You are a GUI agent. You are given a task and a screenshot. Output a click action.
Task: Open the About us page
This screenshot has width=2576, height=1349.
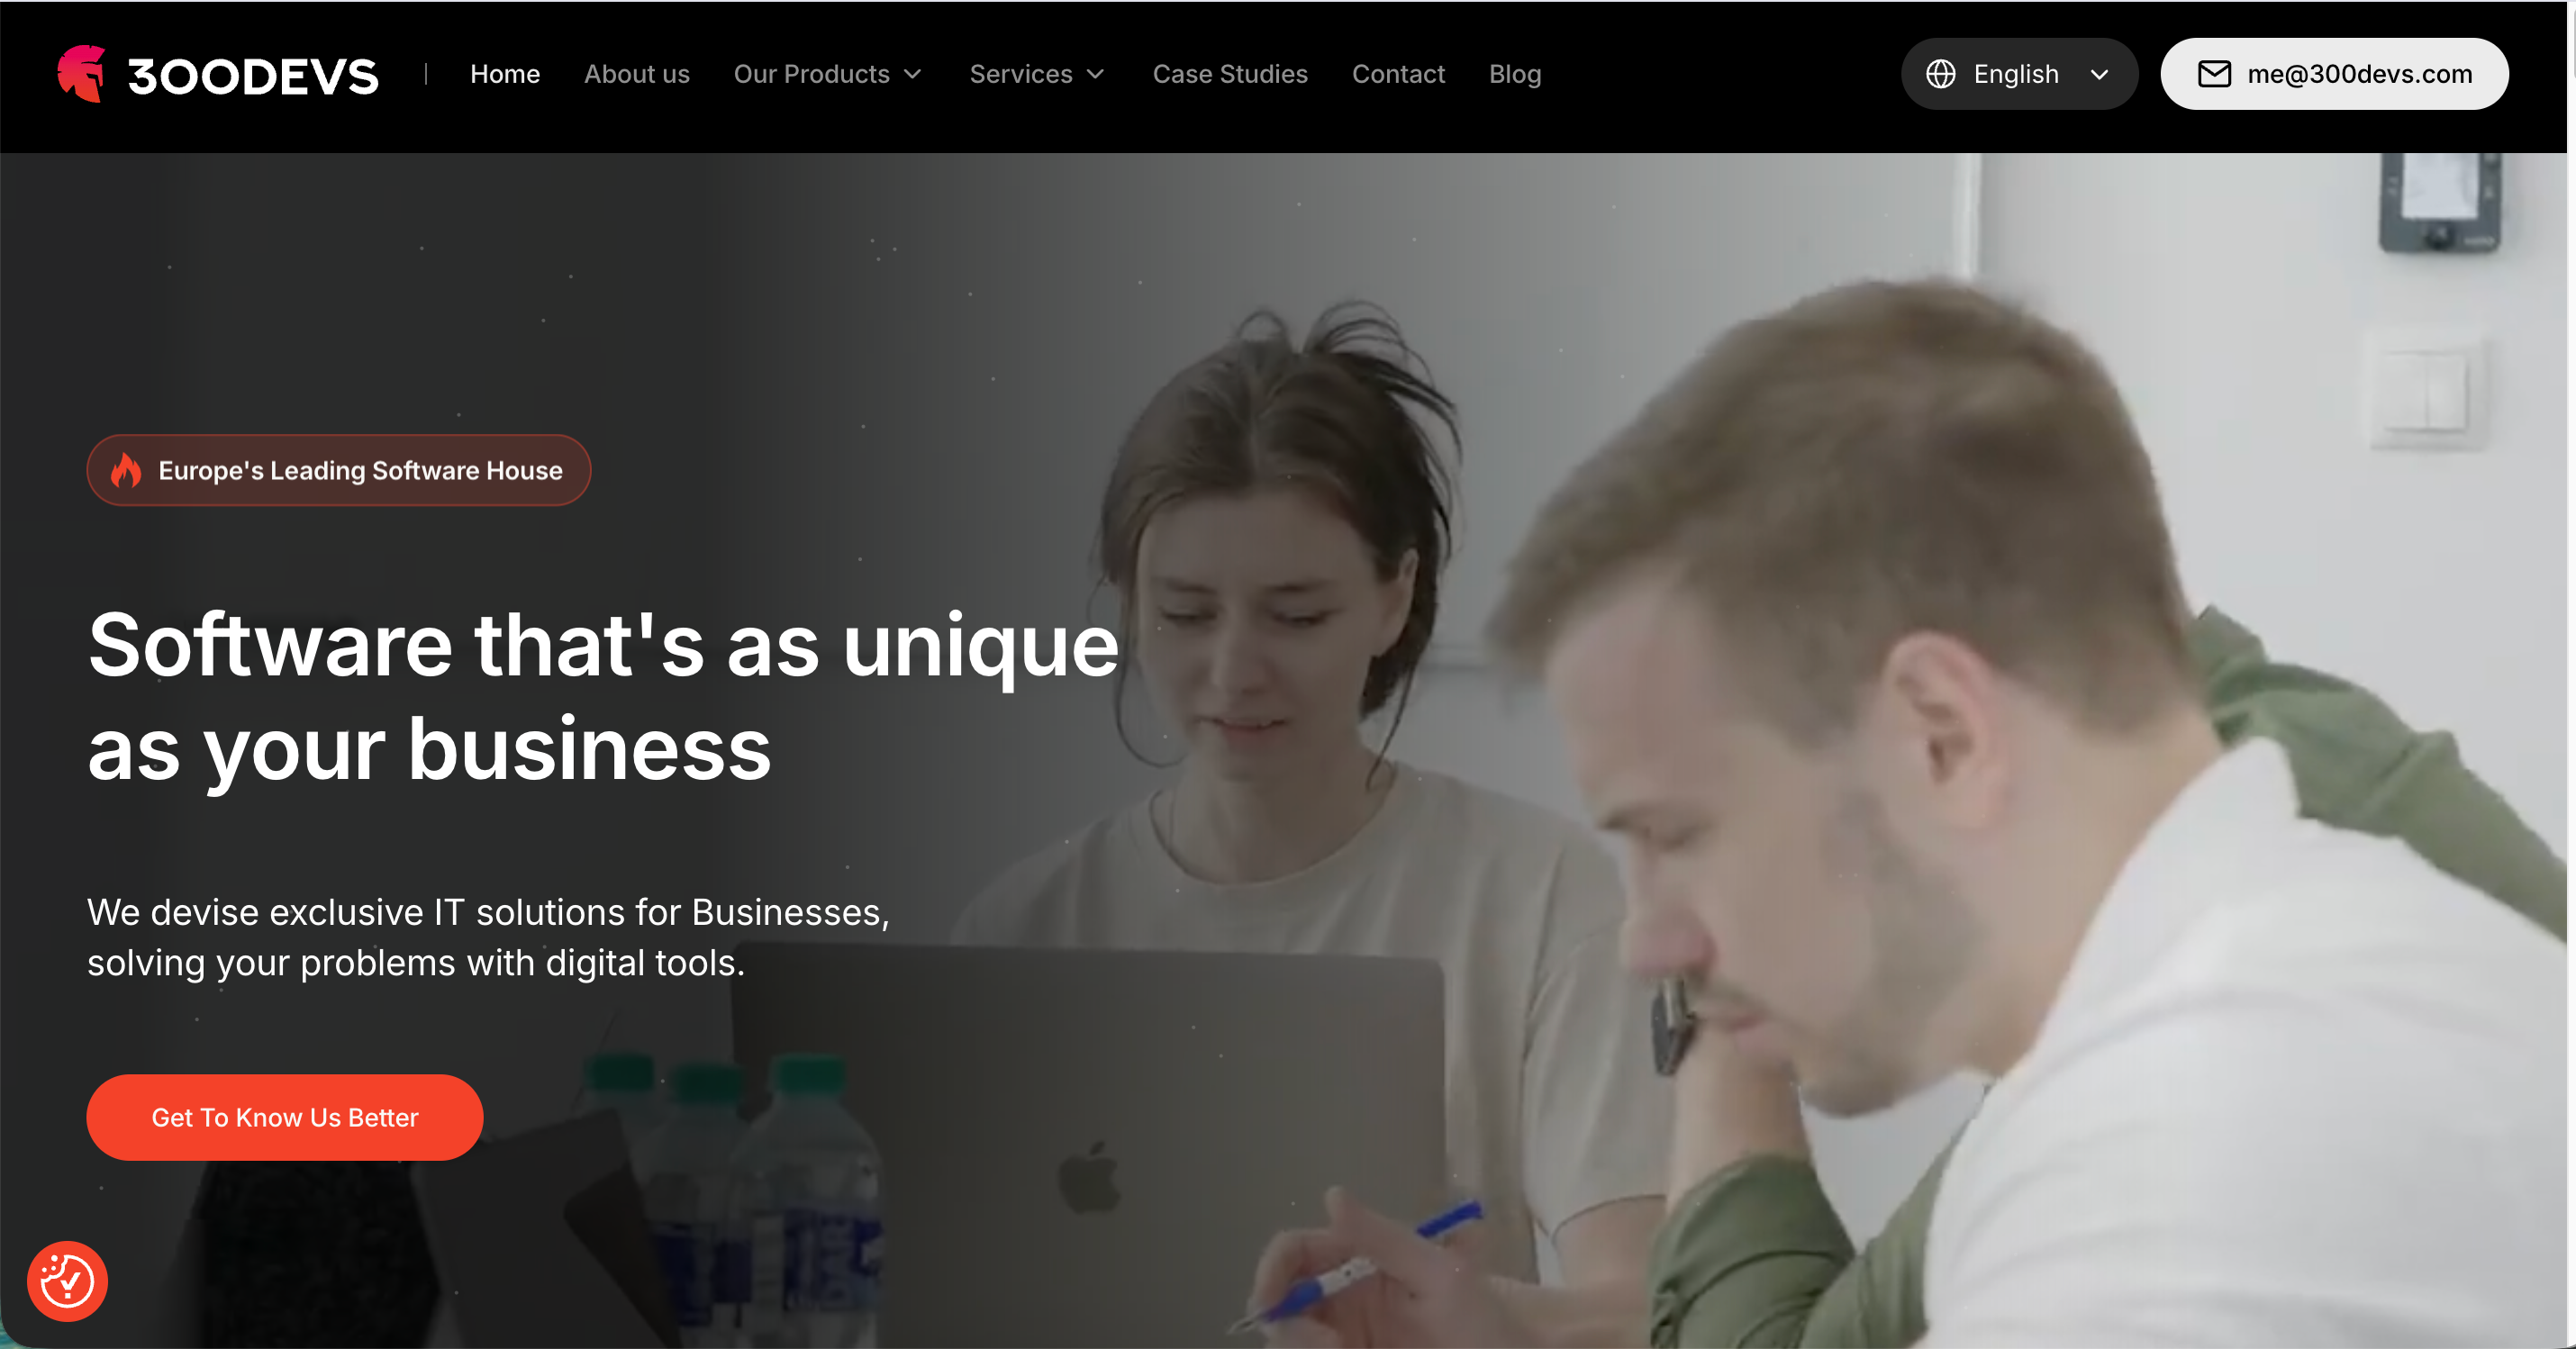(x=637, y=74)
